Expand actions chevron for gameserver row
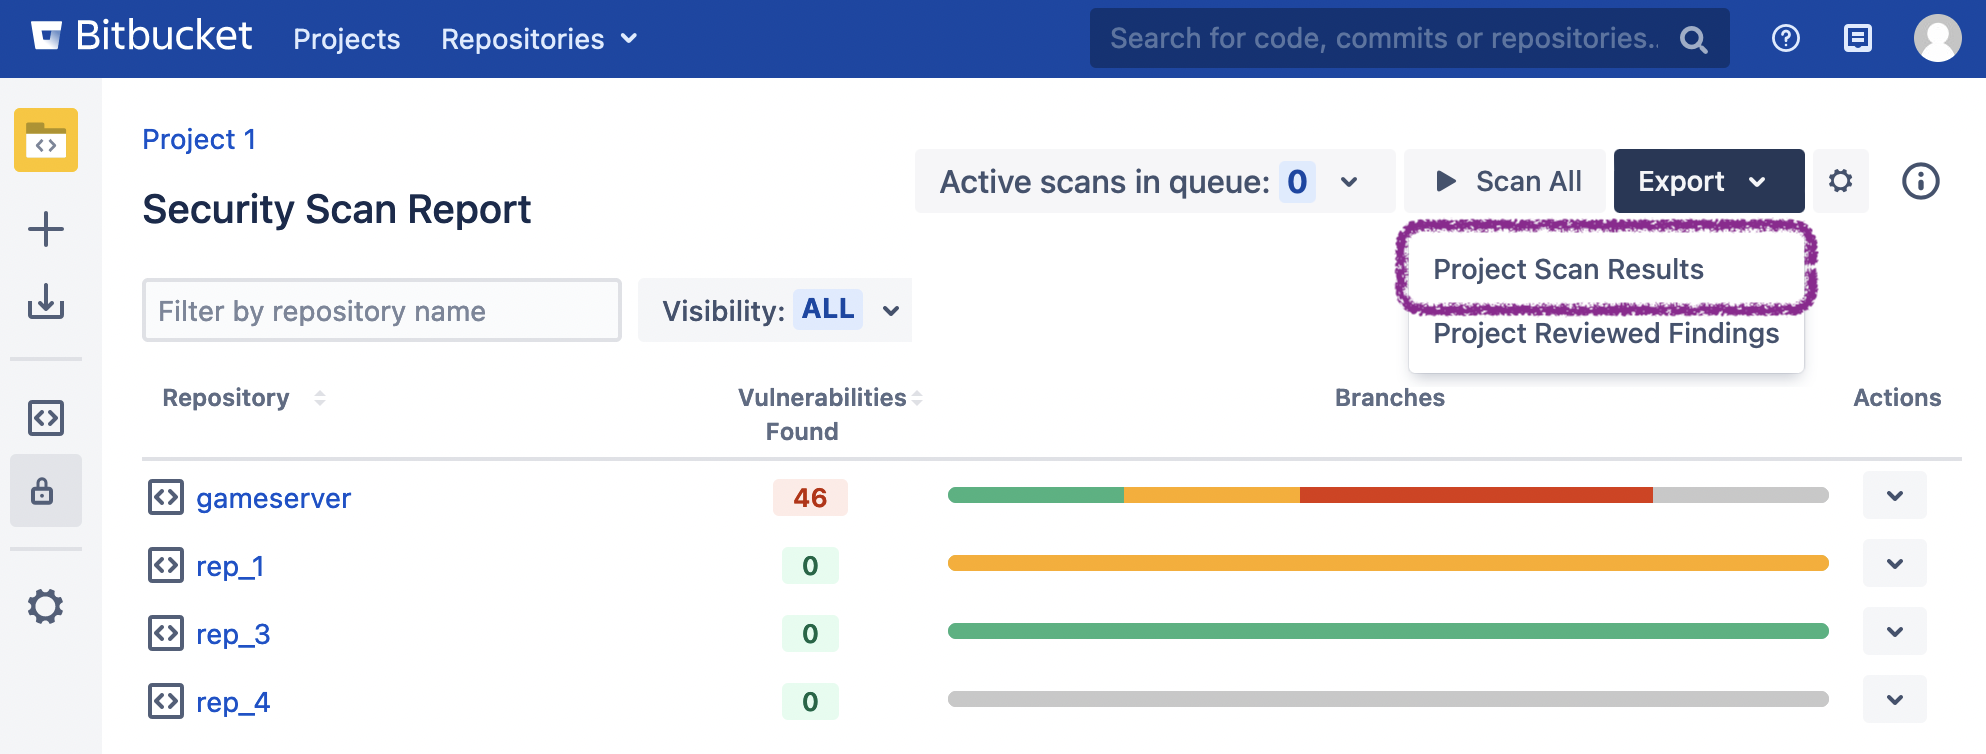Screen dimensions: 1986x754 pos(1894,496)
